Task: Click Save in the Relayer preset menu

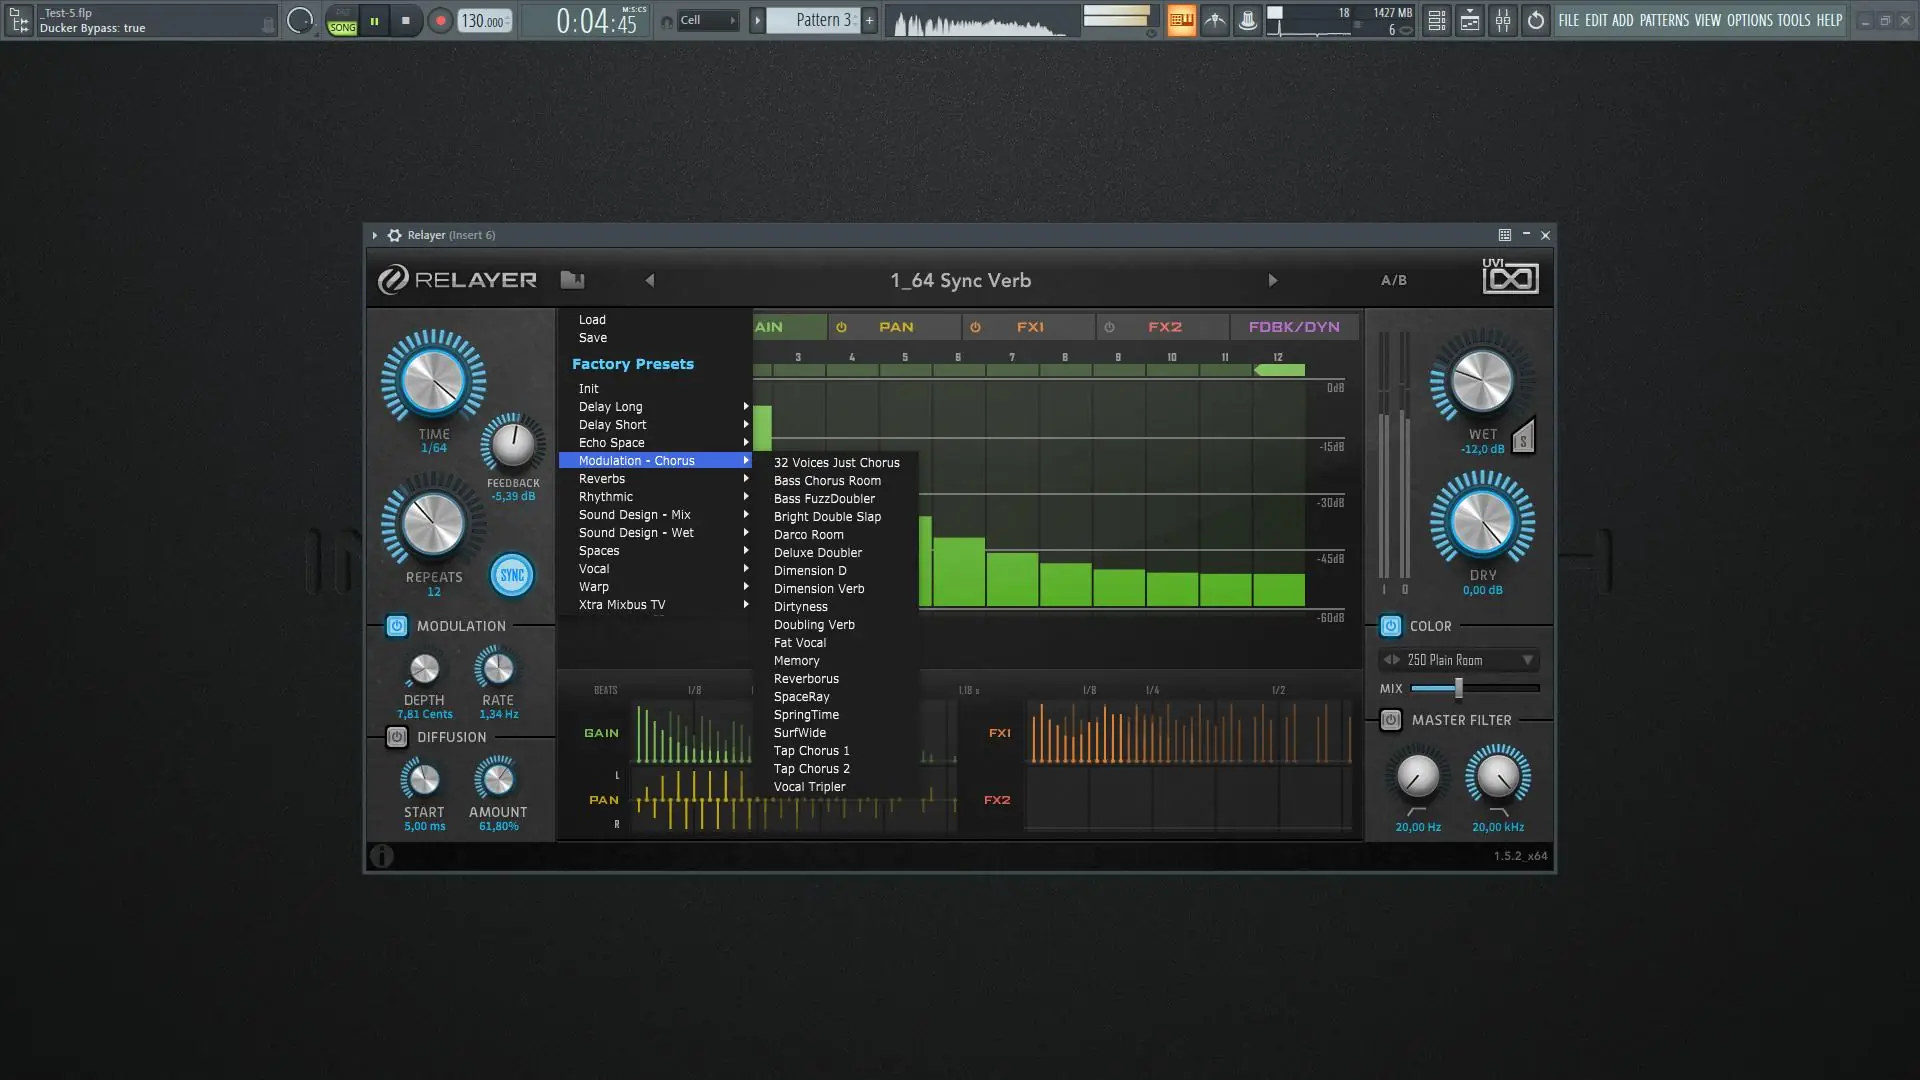Action: click(x=592, y=337)
